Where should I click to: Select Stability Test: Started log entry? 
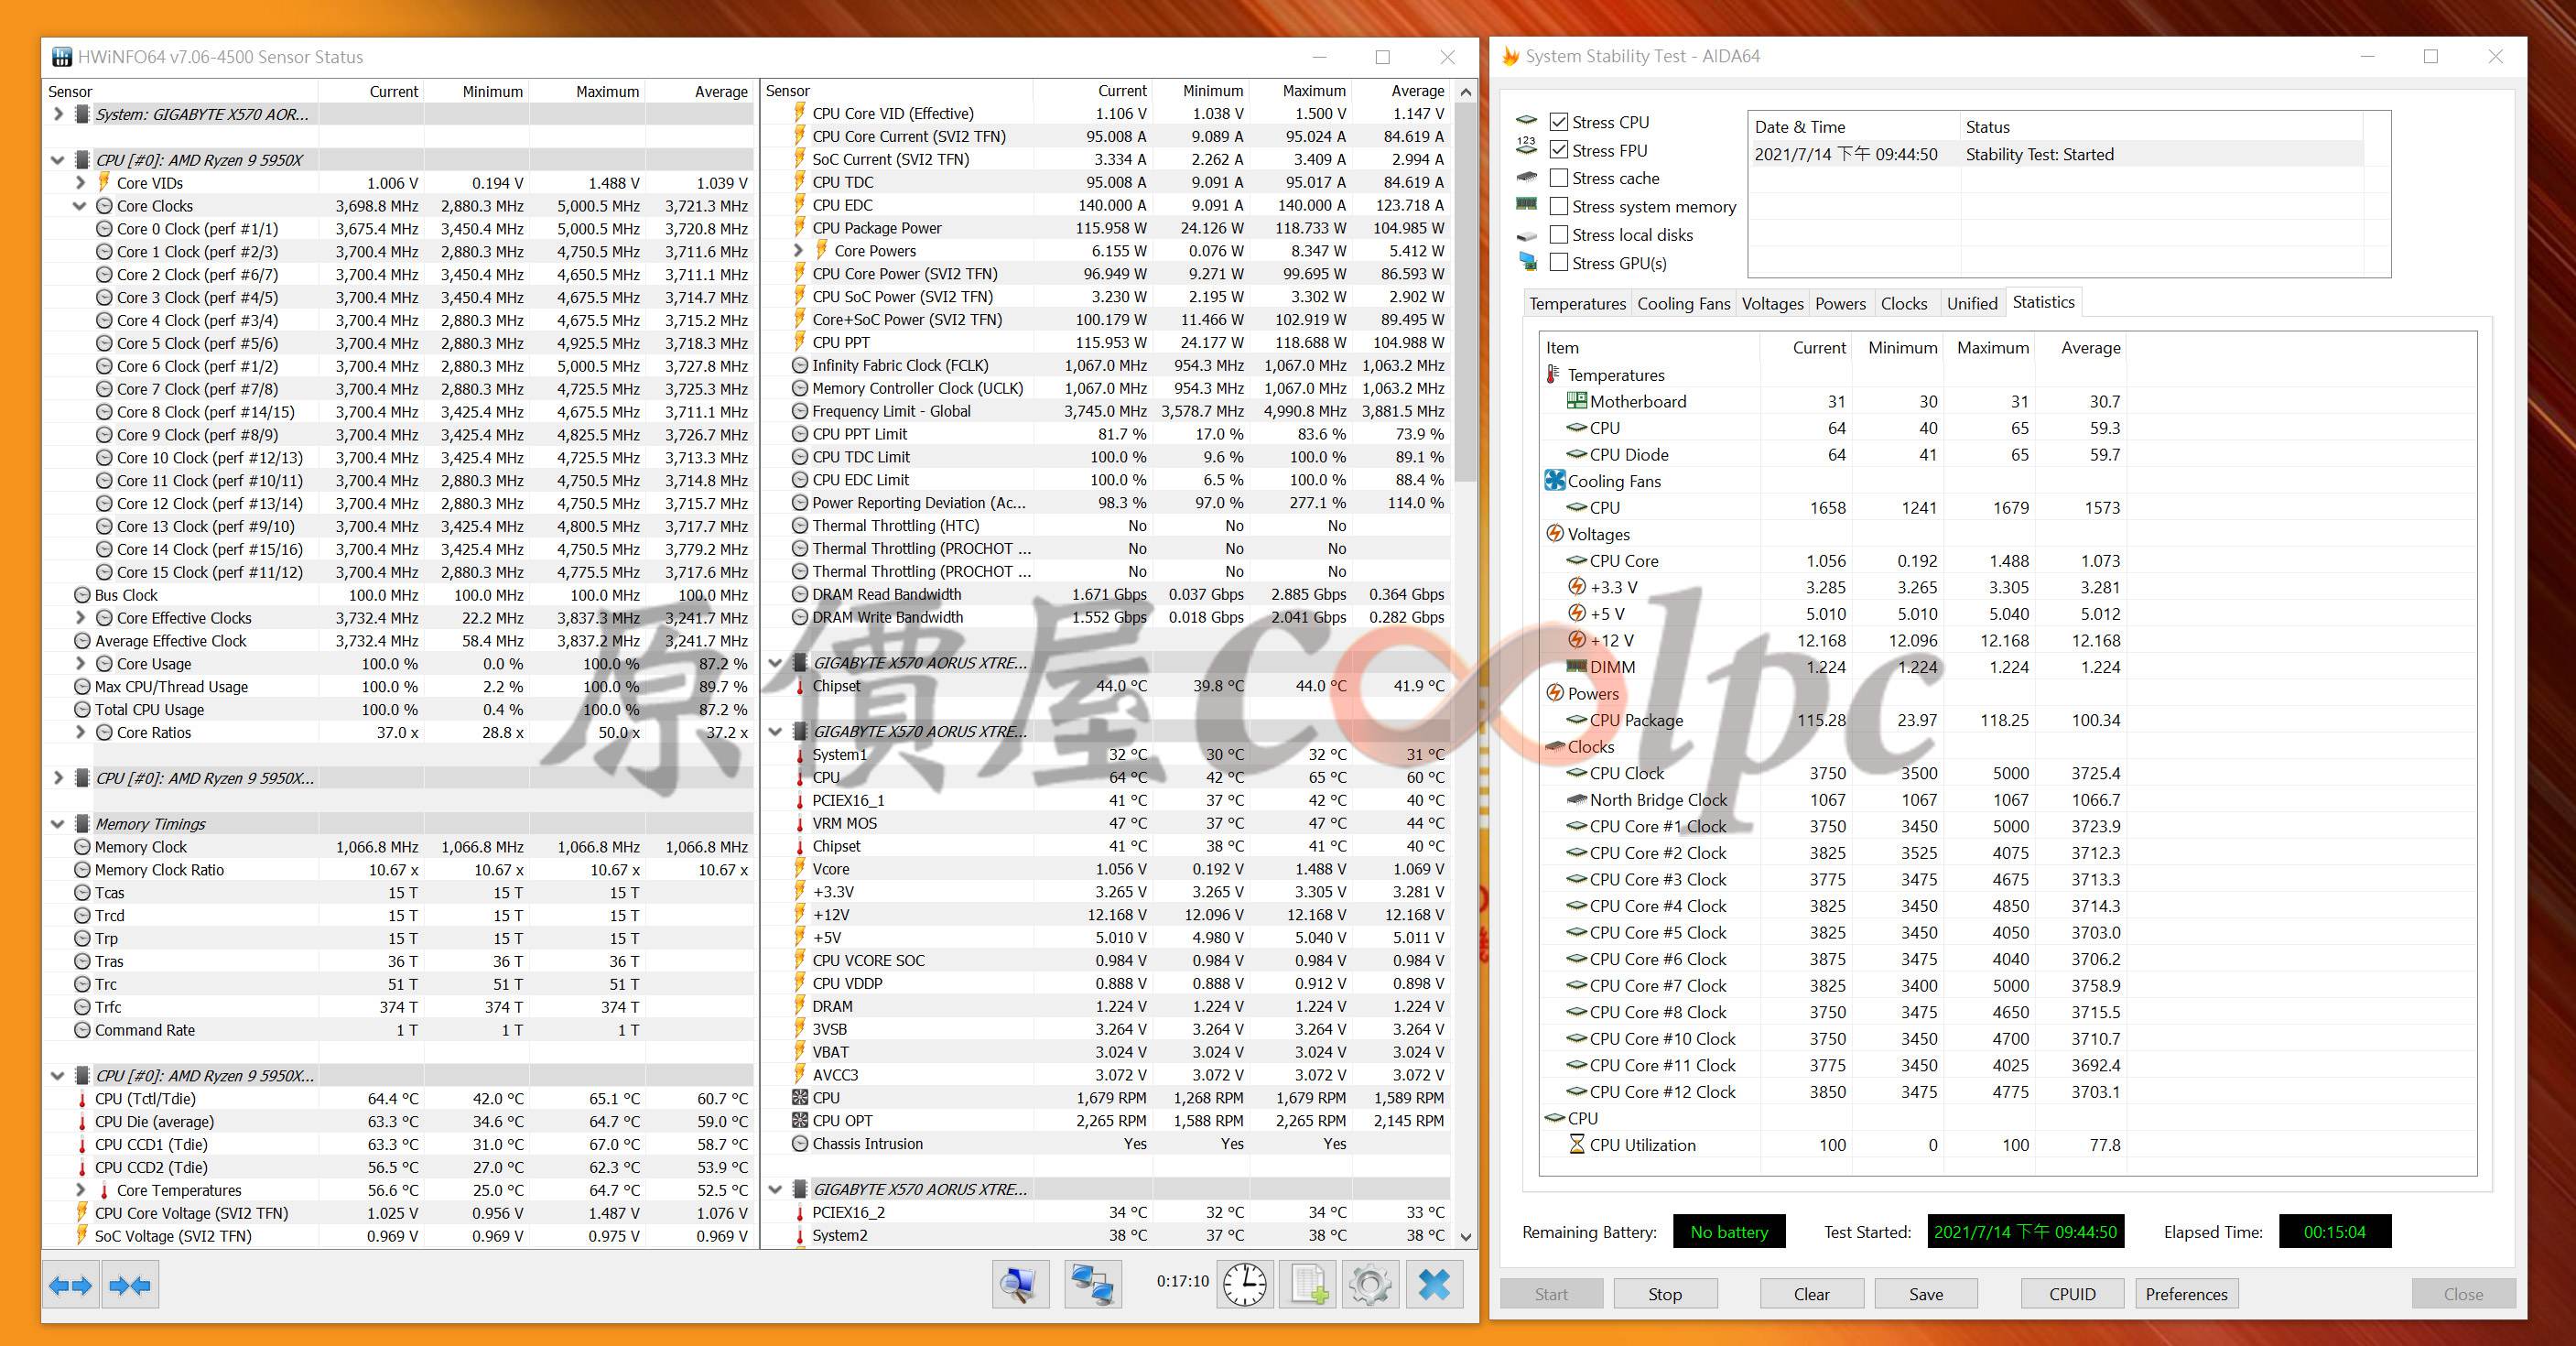coord(2055,154)
